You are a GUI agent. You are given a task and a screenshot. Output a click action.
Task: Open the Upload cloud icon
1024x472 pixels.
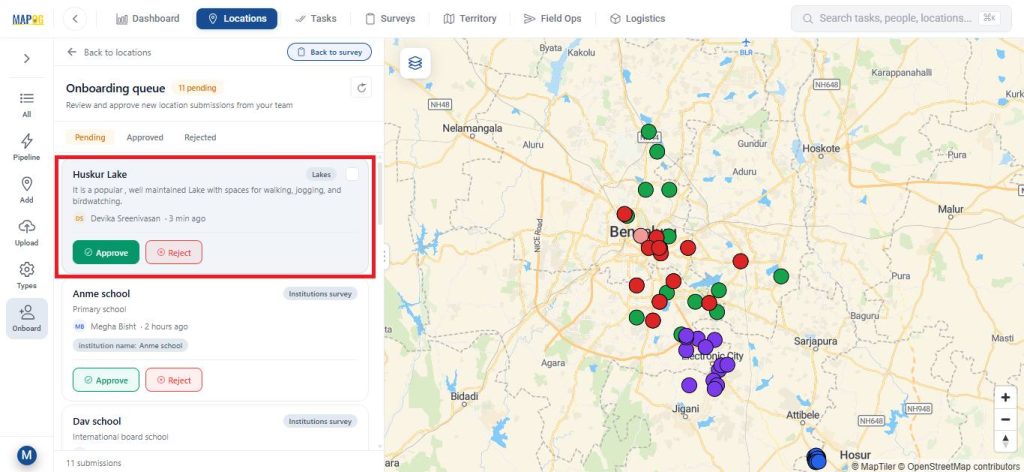pyautogui.click(x=27, y=232)
